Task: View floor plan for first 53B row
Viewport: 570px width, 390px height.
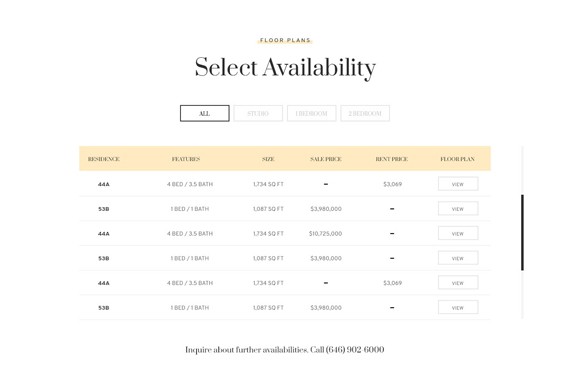Action: (x=458, y=209)
